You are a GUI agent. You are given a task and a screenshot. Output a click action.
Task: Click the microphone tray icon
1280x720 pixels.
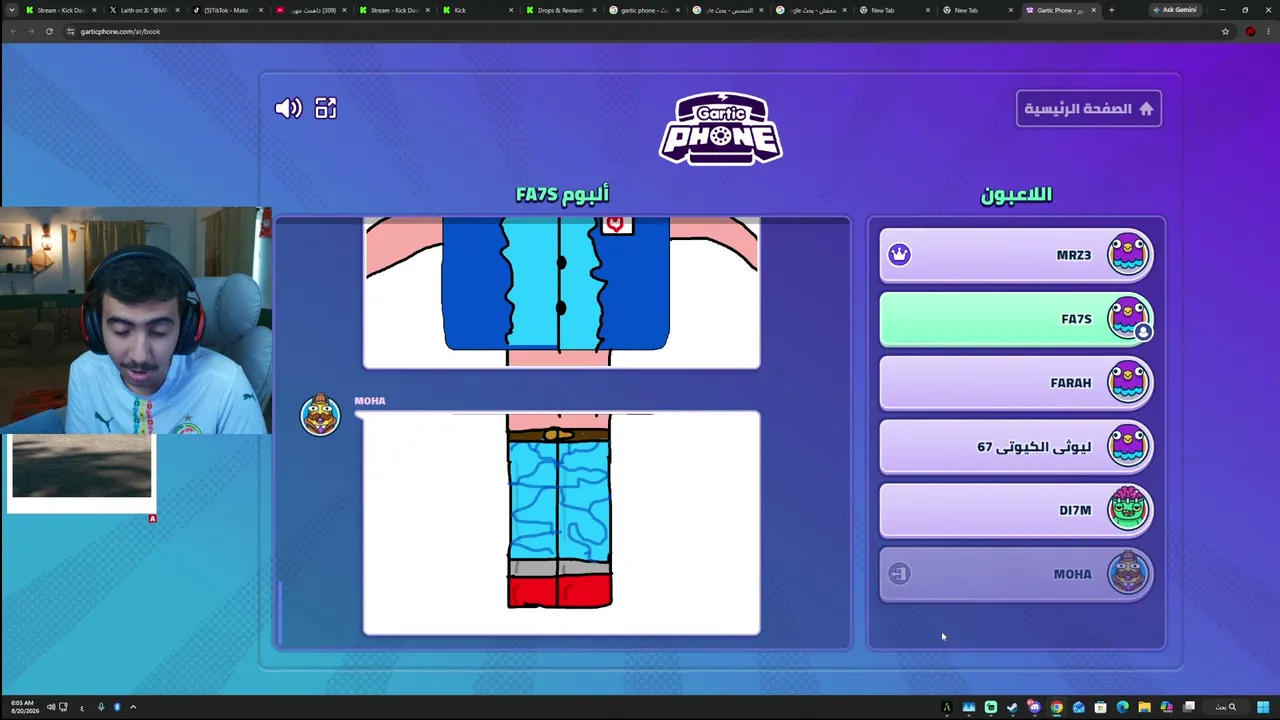pos(100,707)
